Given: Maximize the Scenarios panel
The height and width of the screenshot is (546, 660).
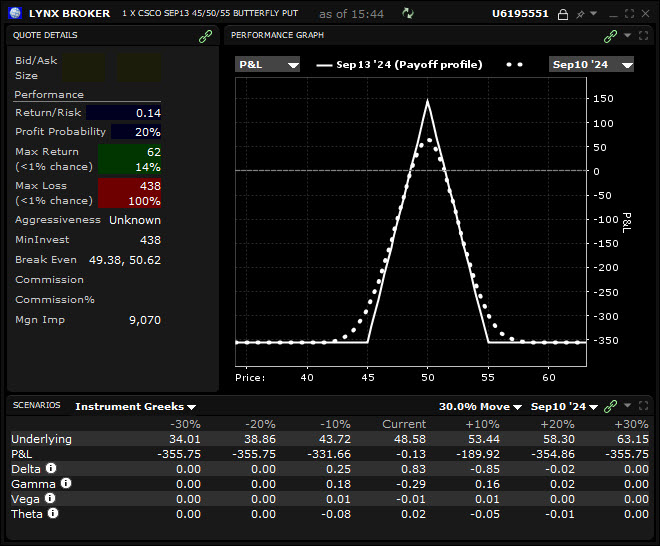Looking at the screenshot, I should coord(644,406).
